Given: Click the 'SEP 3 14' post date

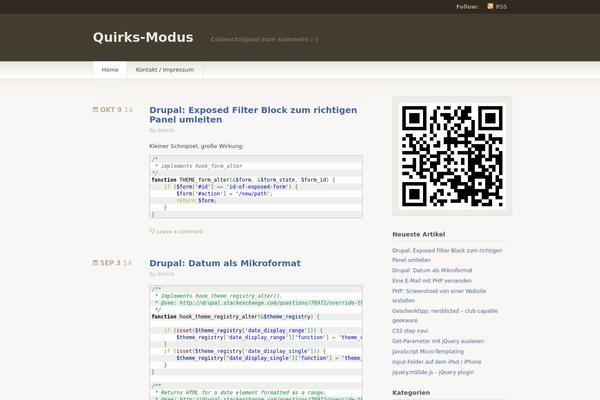Looking at the screenshot, I should point(116,263).
